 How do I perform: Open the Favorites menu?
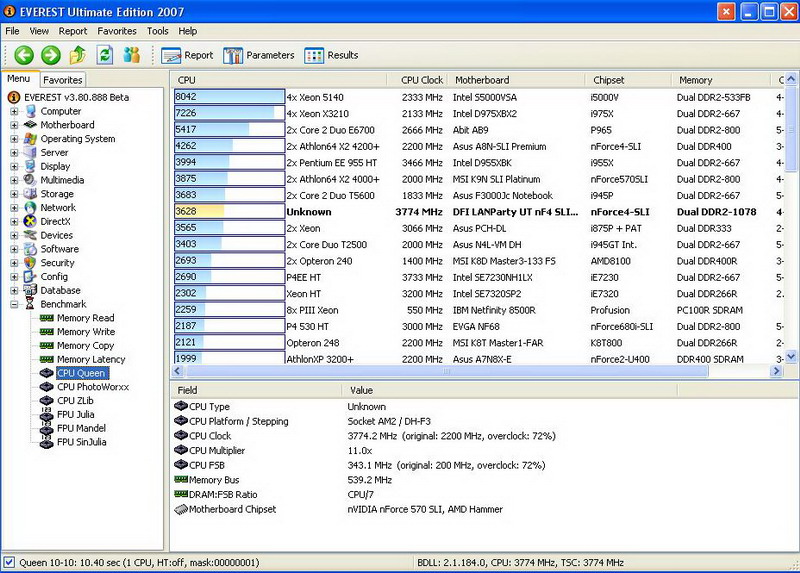[117, 31]
